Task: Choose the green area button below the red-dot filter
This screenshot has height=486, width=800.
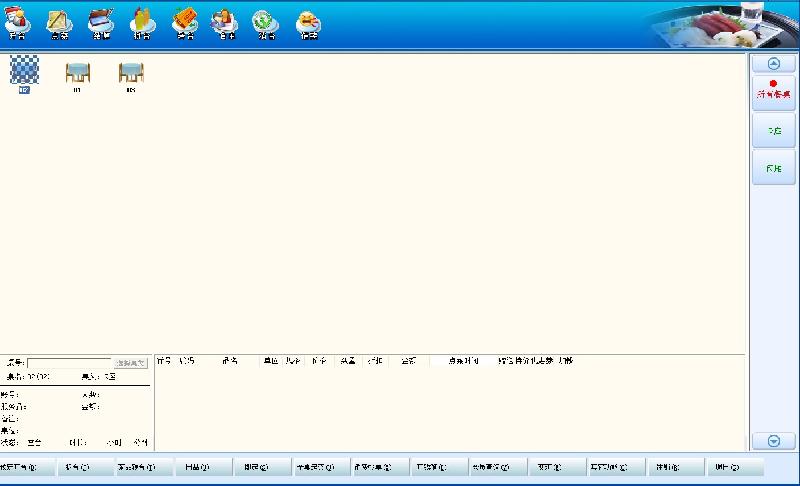Action: pos(773,131)
